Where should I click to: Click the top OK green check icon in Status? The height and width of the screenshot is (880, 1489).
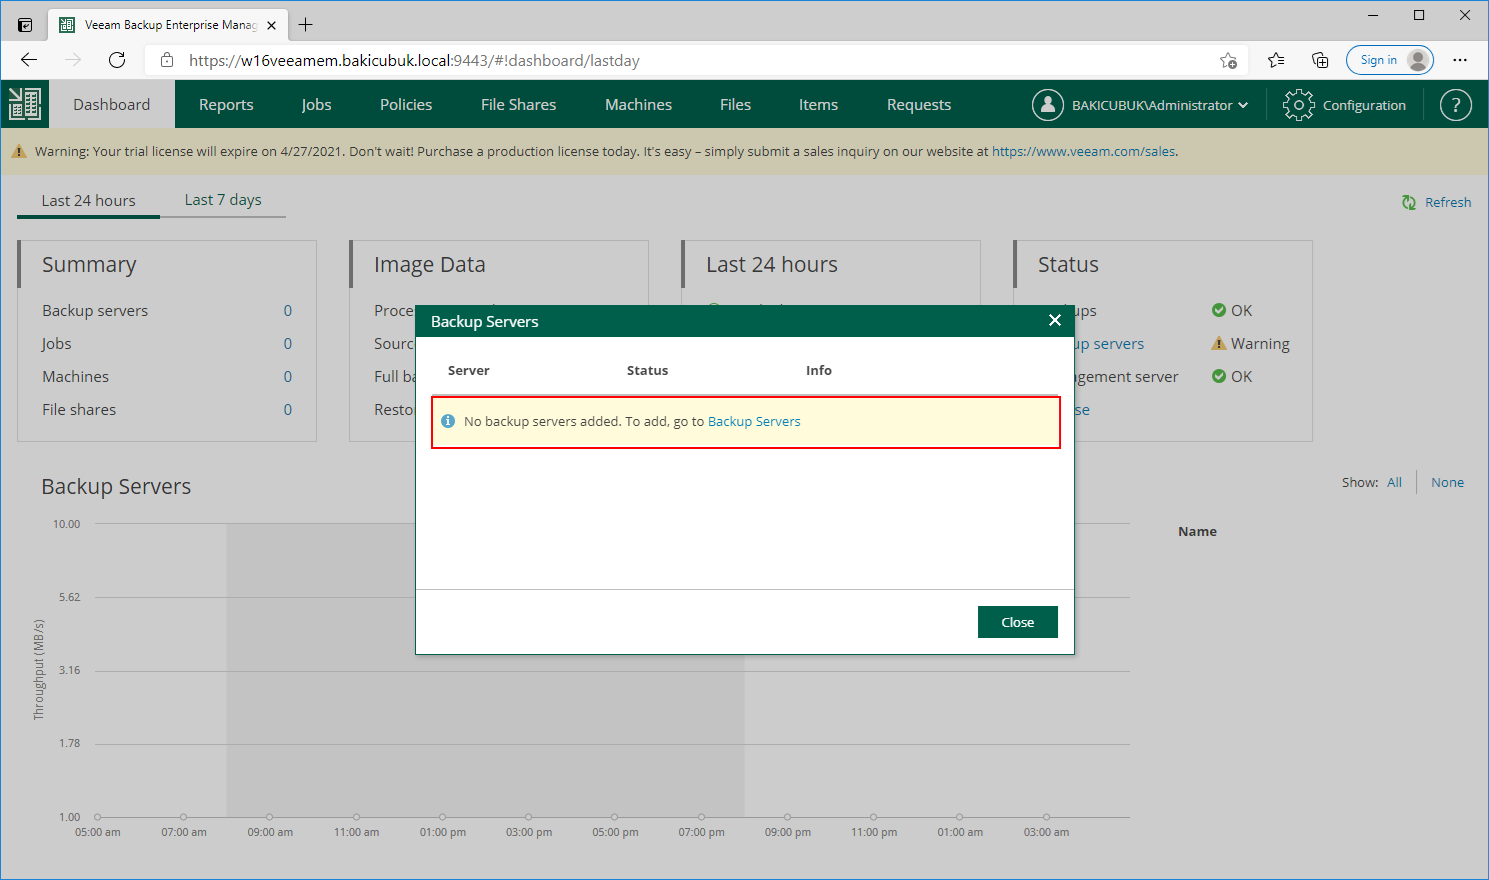pos(1218,311)
